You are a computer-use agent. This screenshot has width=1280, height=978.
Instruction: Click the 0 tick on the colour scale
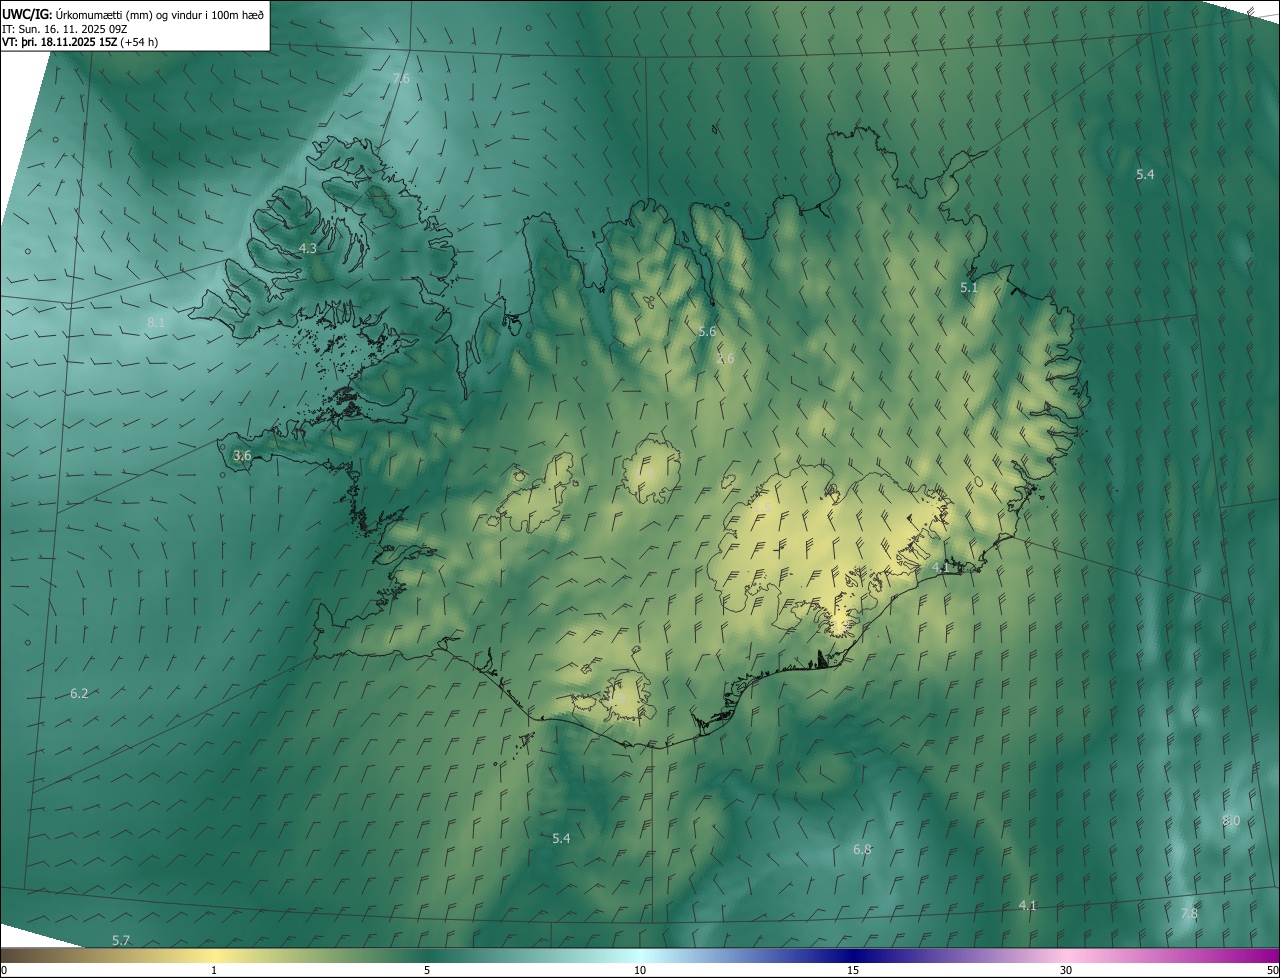[x=4, y=970]
